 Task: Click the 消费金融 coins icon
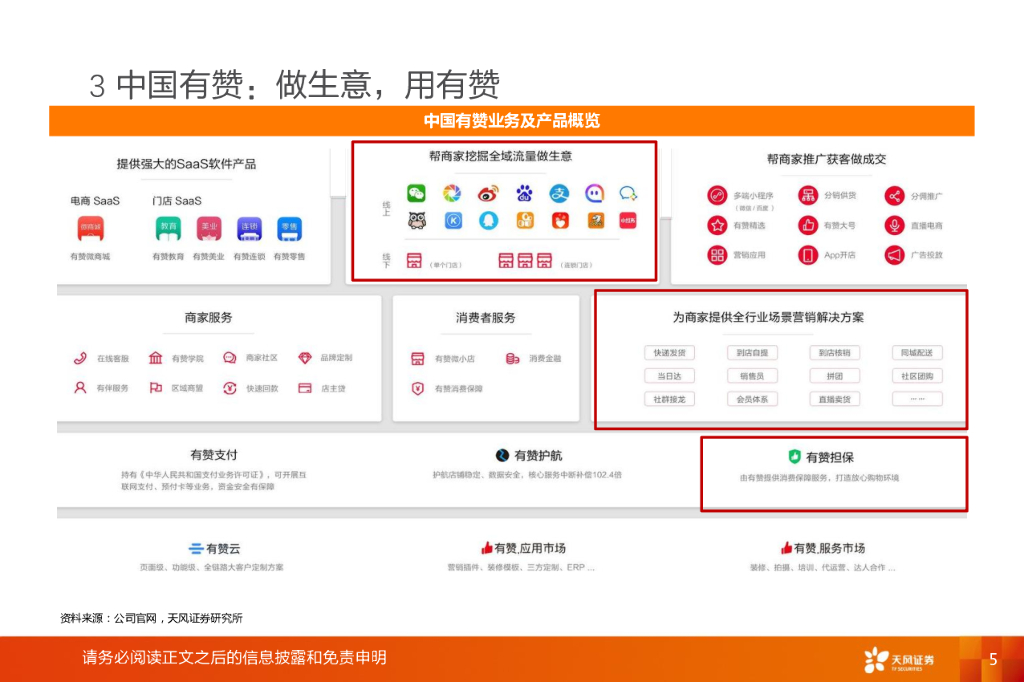(x=513, y=358)
